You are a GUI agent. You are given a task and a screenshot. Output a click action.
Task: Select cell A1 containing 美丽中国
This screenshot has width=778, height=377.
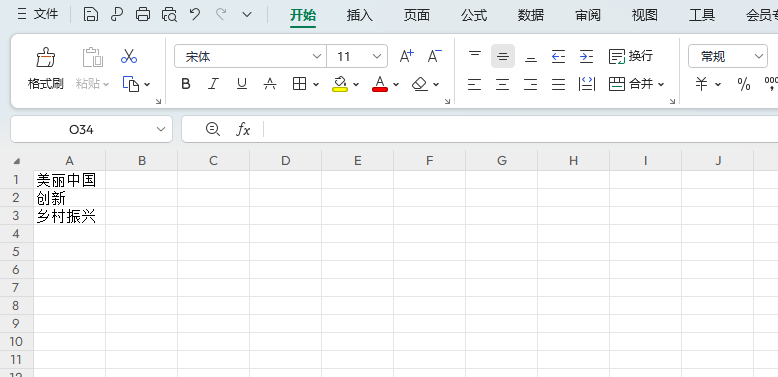click(69, 180)
